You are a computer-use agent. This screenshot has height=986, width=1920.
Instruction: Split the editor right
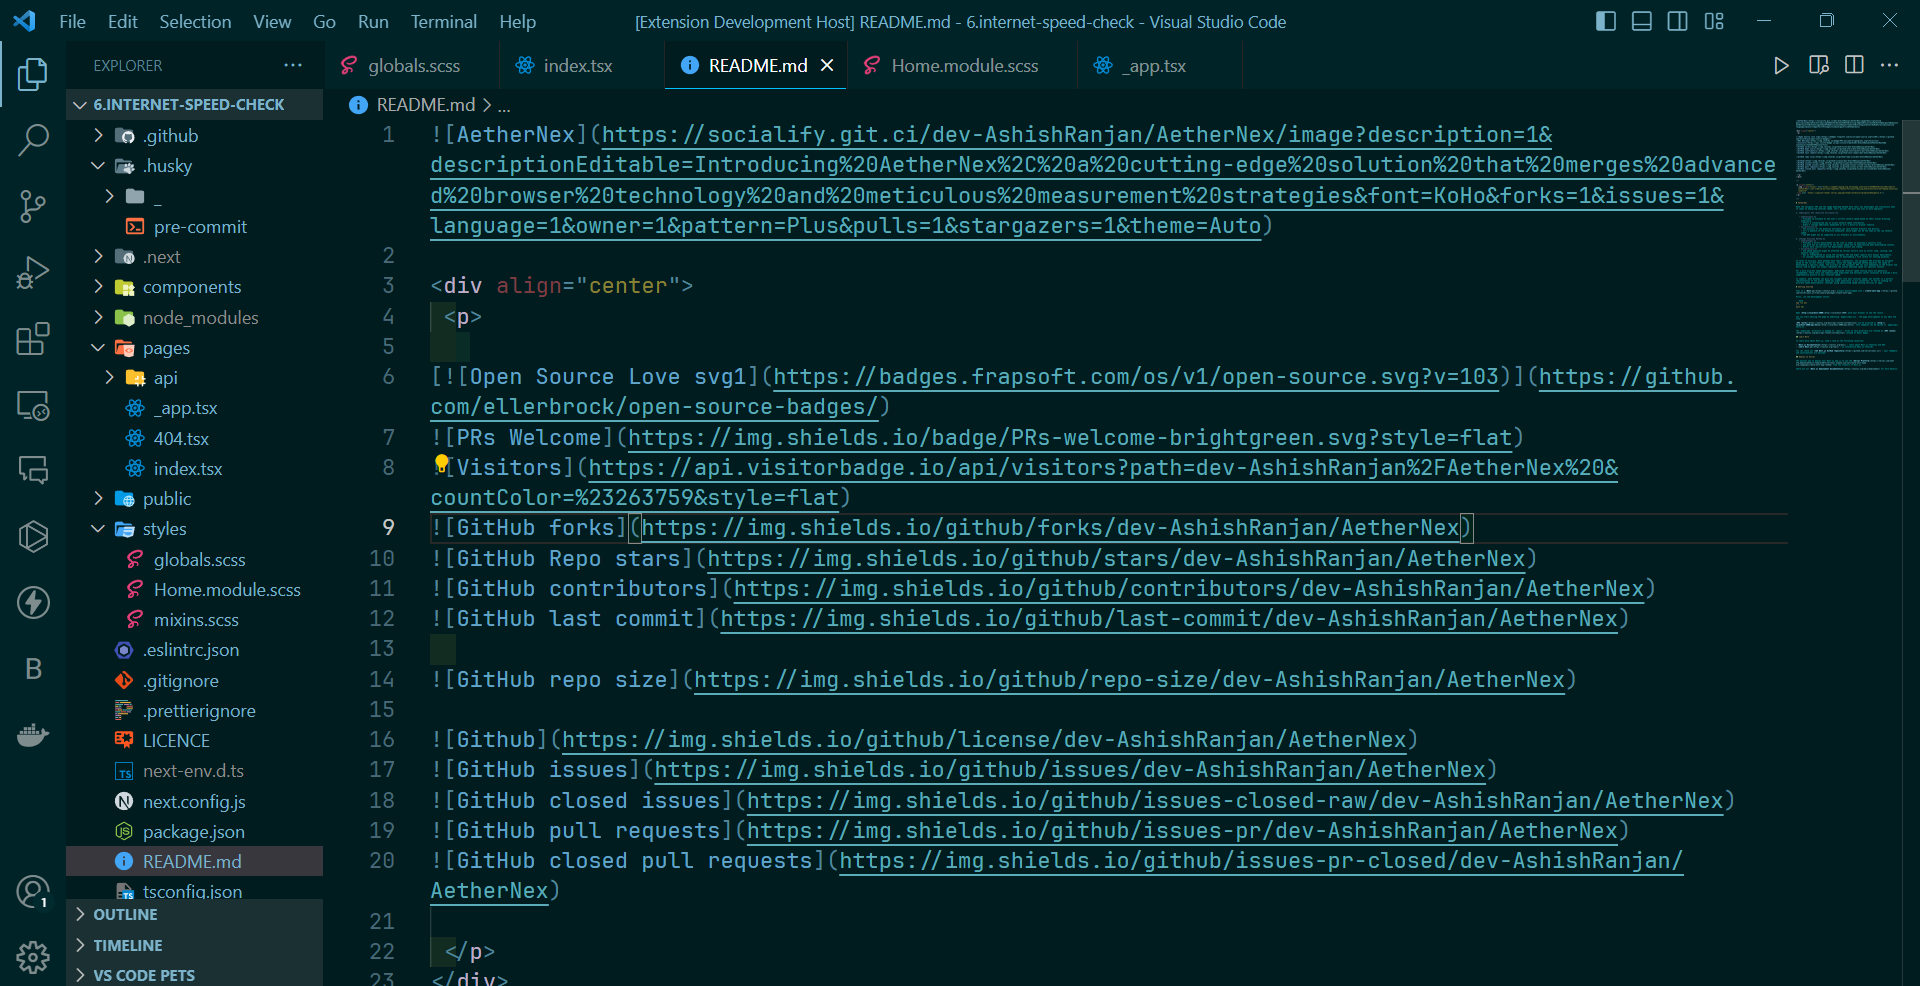click(x=1854, y=65)
